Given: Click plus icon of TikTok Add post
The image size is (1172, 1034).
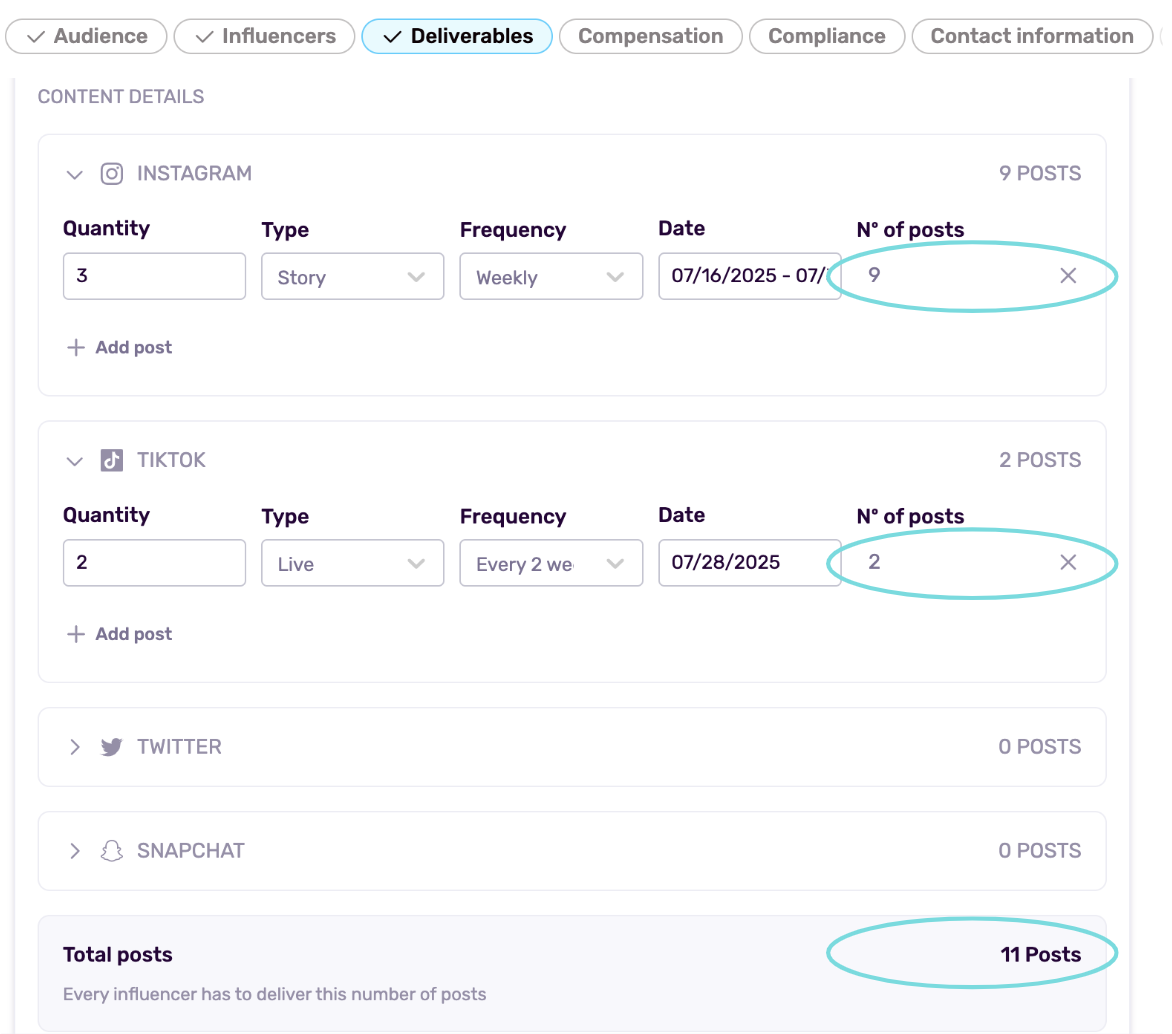Looking at the screenshot, I should (x=75, y=634).
